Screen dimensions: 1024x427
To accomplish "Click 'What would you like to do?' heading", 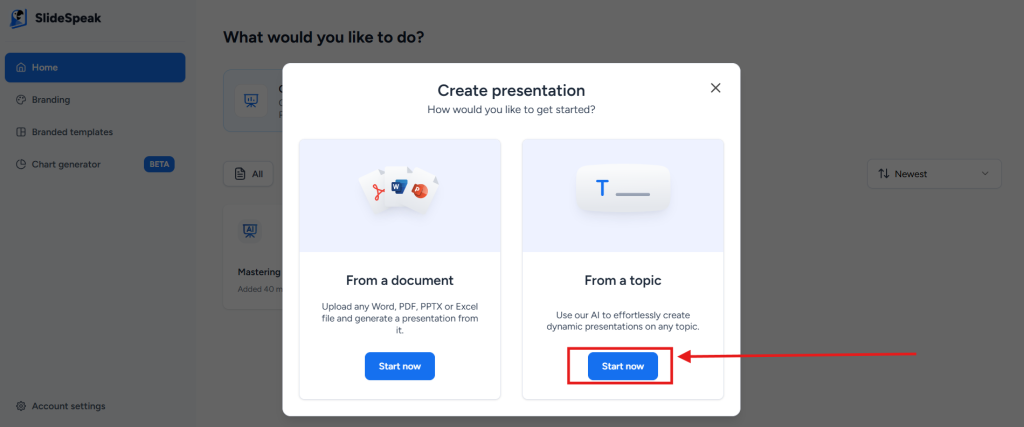I will pos(324,37).
